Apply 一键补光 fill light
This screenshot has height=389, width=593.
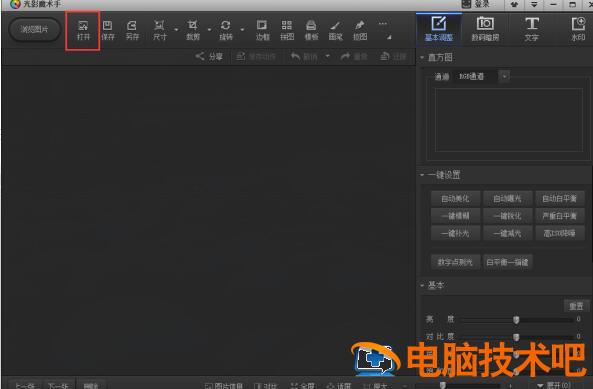455,233
